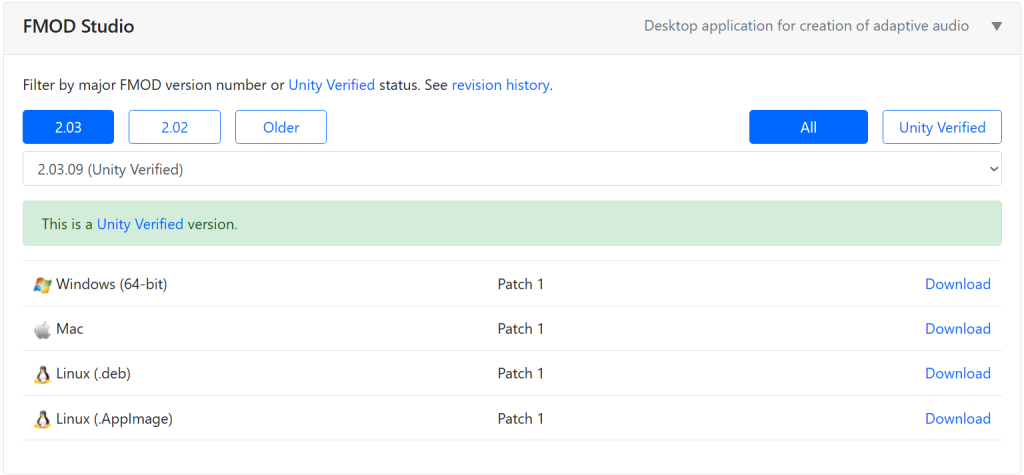Click Patch 1 in the Linux (.deb) row
1024x475 pixels.
coord(520,373)
